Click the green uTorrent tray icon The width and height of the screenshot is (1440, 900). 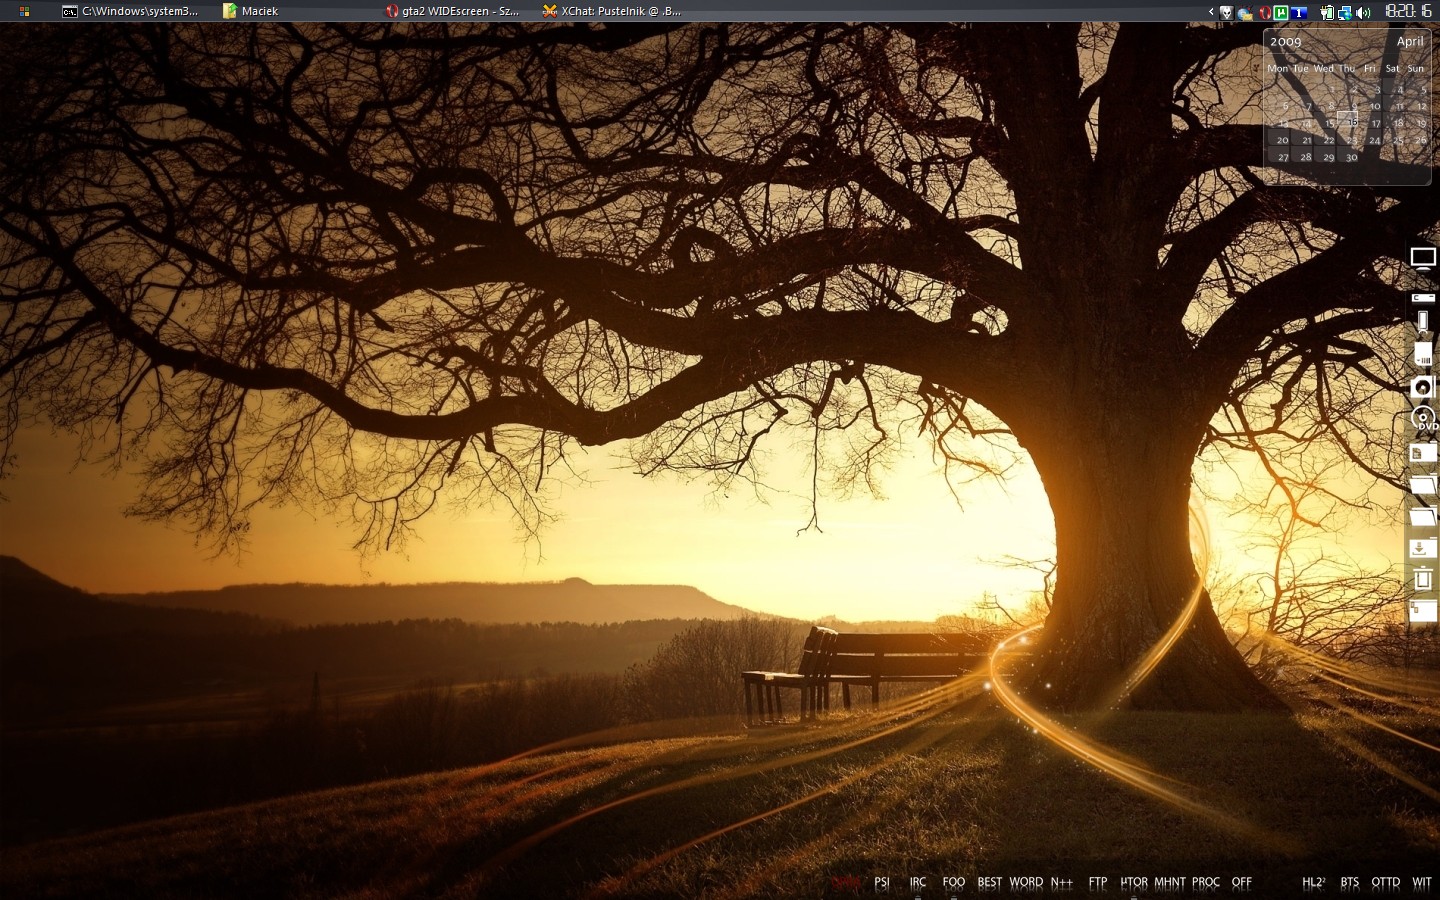coord(1281,12)
